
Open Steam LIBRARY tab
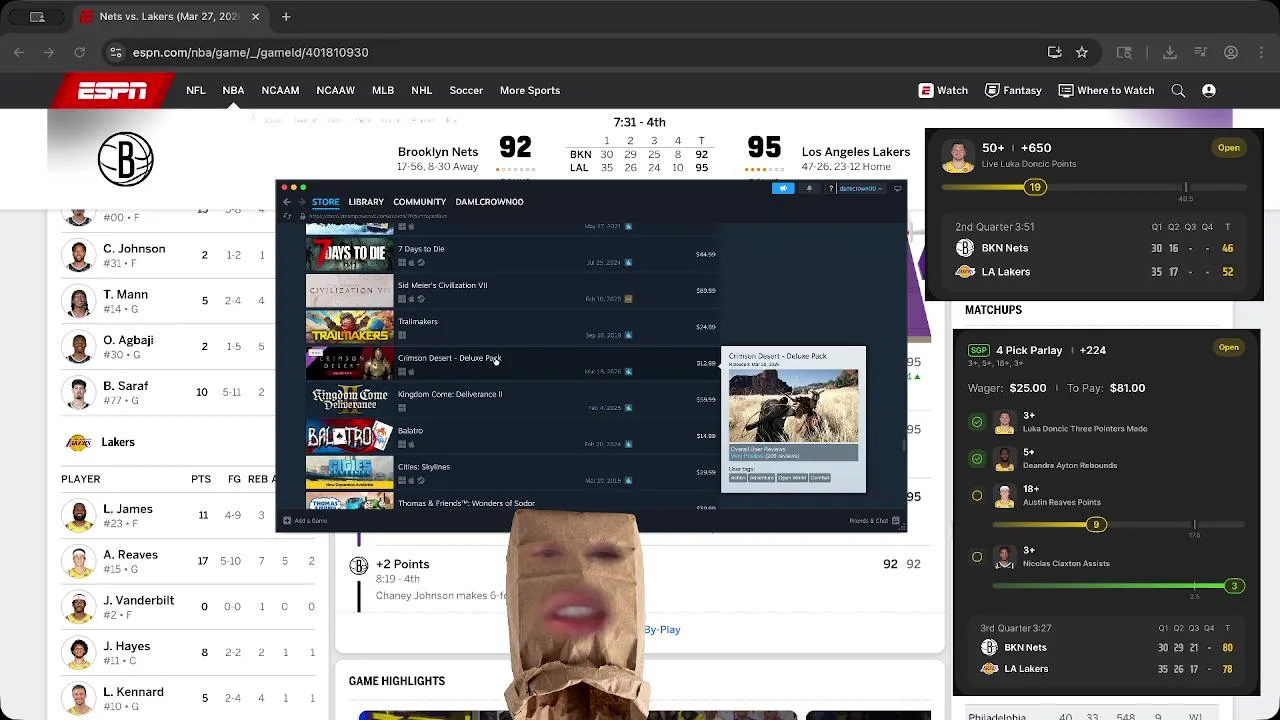pyautogui.click(x=366, y=202)
